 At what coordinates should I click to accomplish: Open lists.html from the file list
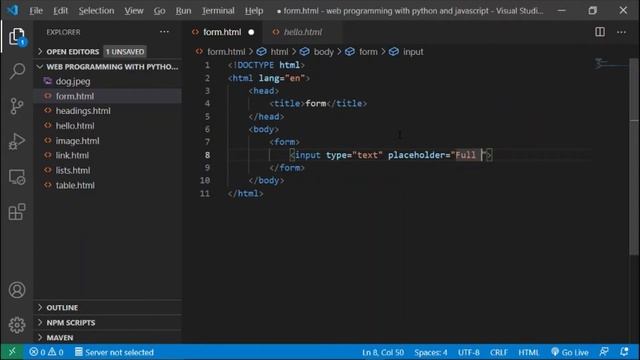click(73, 170)
